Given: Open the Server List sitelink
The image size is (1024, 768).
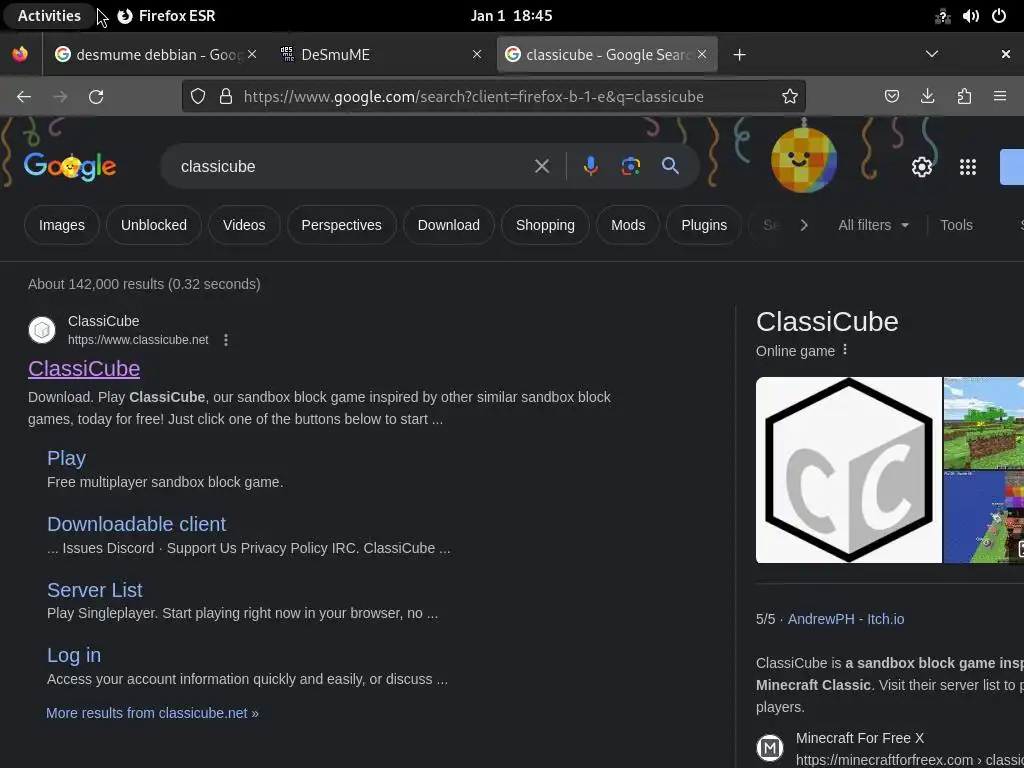Looking at the screenshot, I should click(x=95, y=590).
